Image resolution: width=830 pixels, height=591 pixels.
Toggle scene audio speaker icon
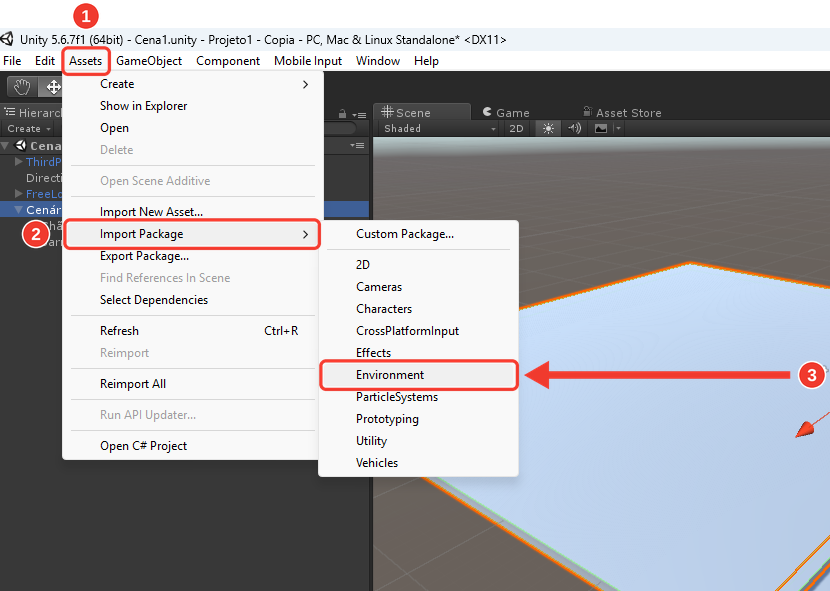point(574,128)
